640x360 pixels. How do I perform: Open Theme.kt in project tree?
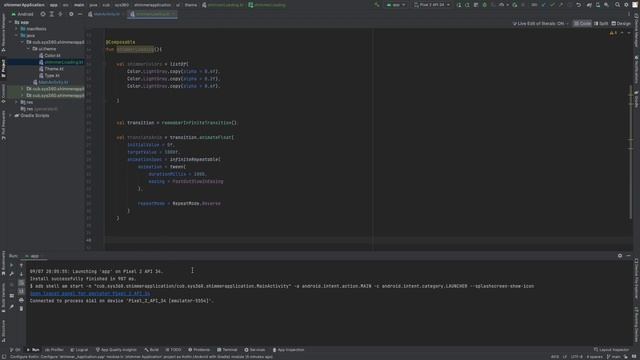pyautogui.click(x=51, y=69)
